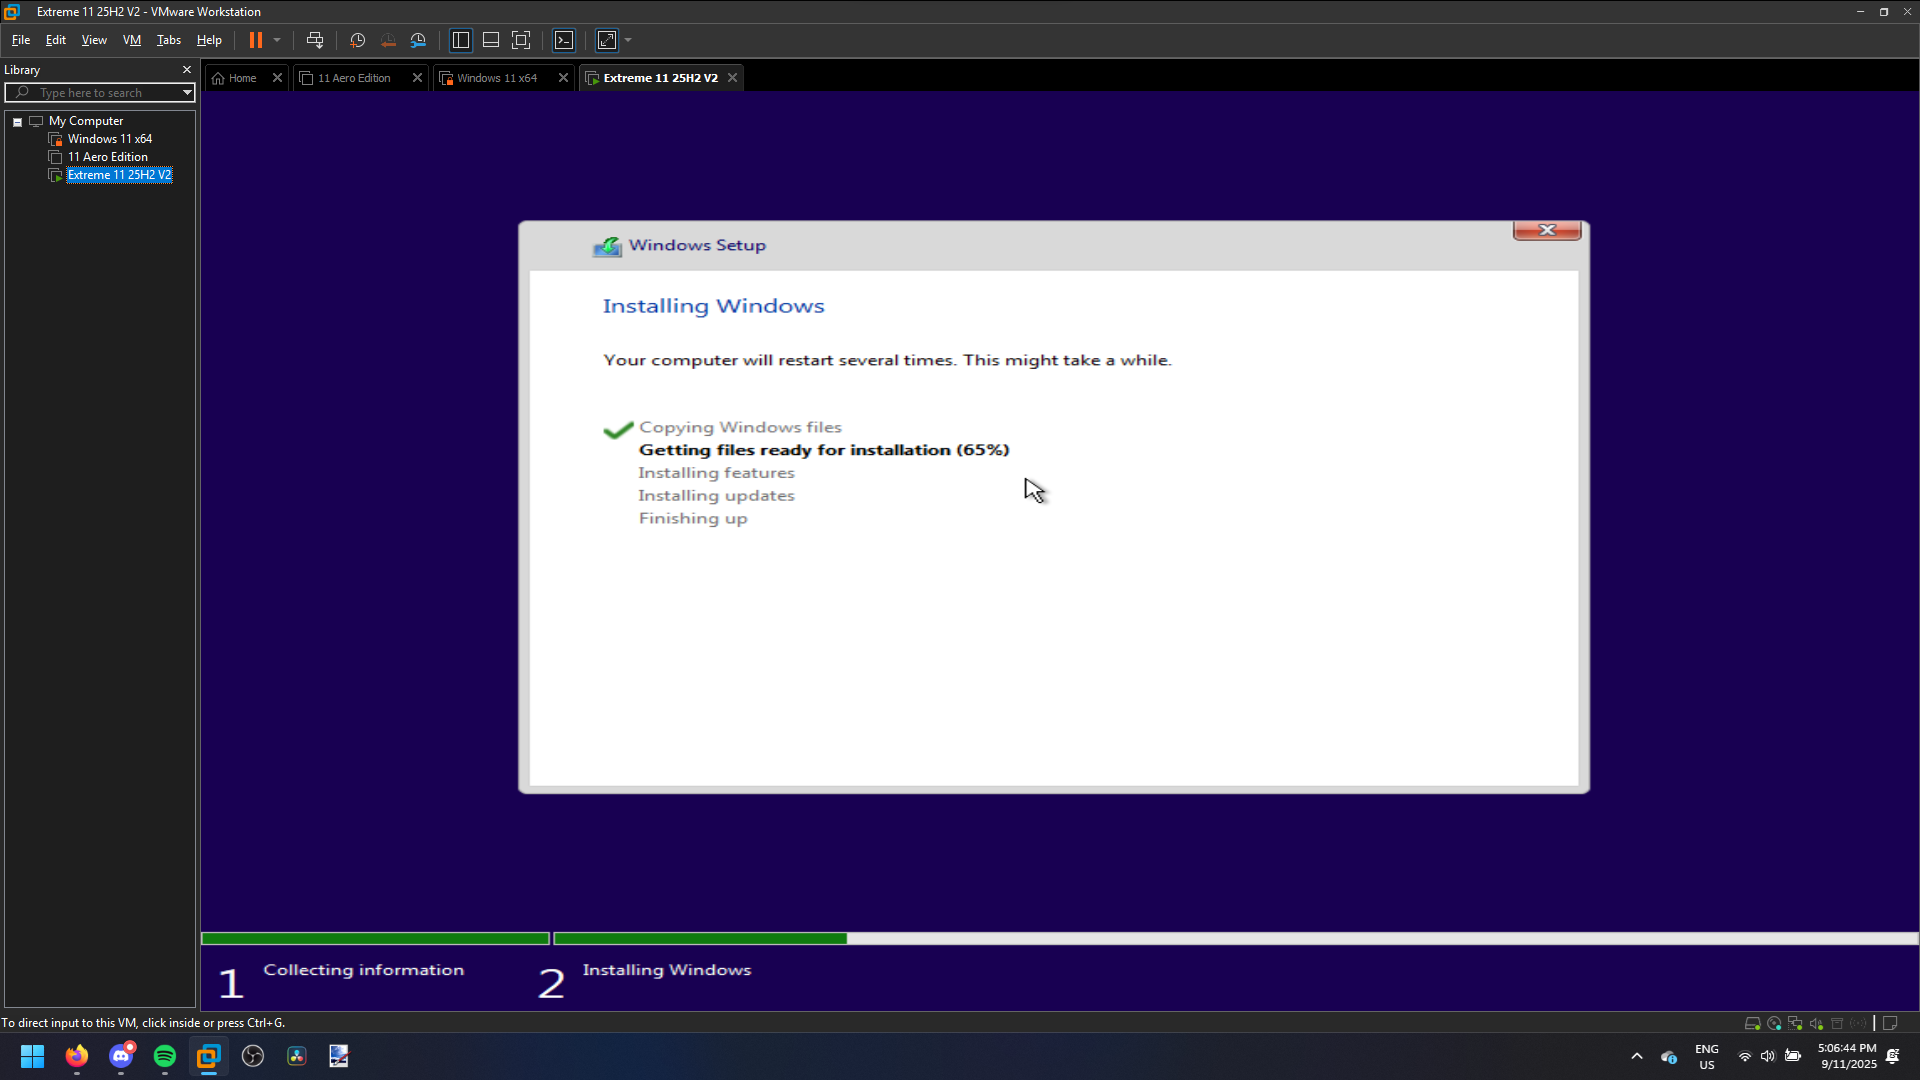Click the library search field
The height and width of the screenshot is (1080, 1920).
click(98, 93)
